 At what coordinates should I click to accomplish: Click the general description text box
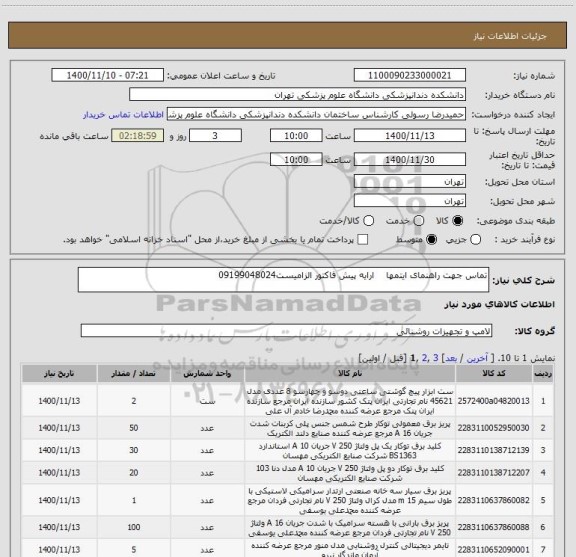(x=283, y=280)
